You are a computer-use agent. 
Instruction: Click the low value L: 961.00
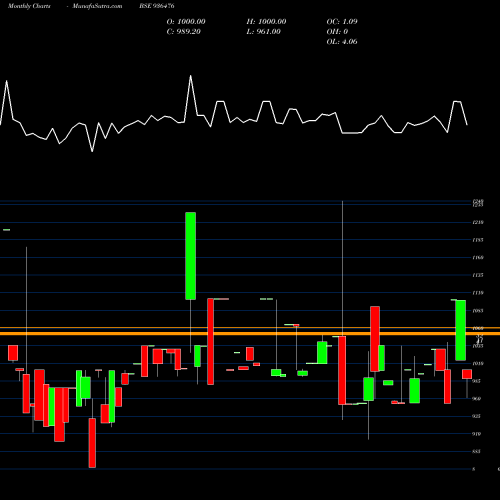264,32
